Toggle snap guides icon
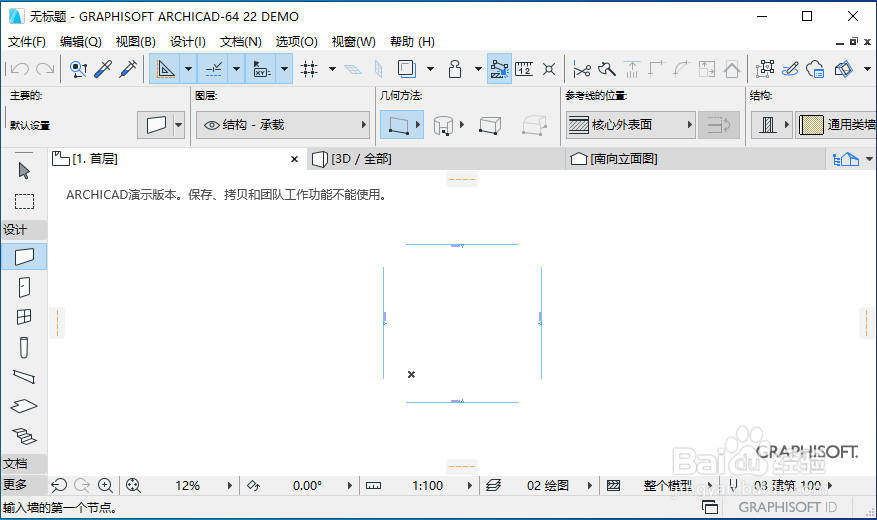Viewport: 877px width, 520px height. (213, 69)
